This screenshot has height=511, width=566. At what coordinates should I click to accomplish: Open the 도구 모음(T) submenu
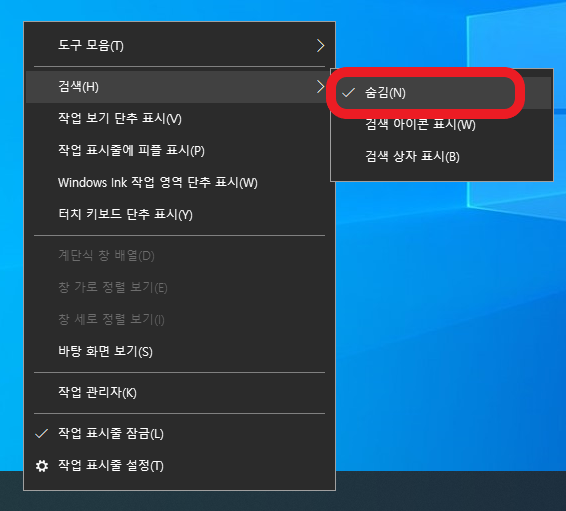coord(179,45)
